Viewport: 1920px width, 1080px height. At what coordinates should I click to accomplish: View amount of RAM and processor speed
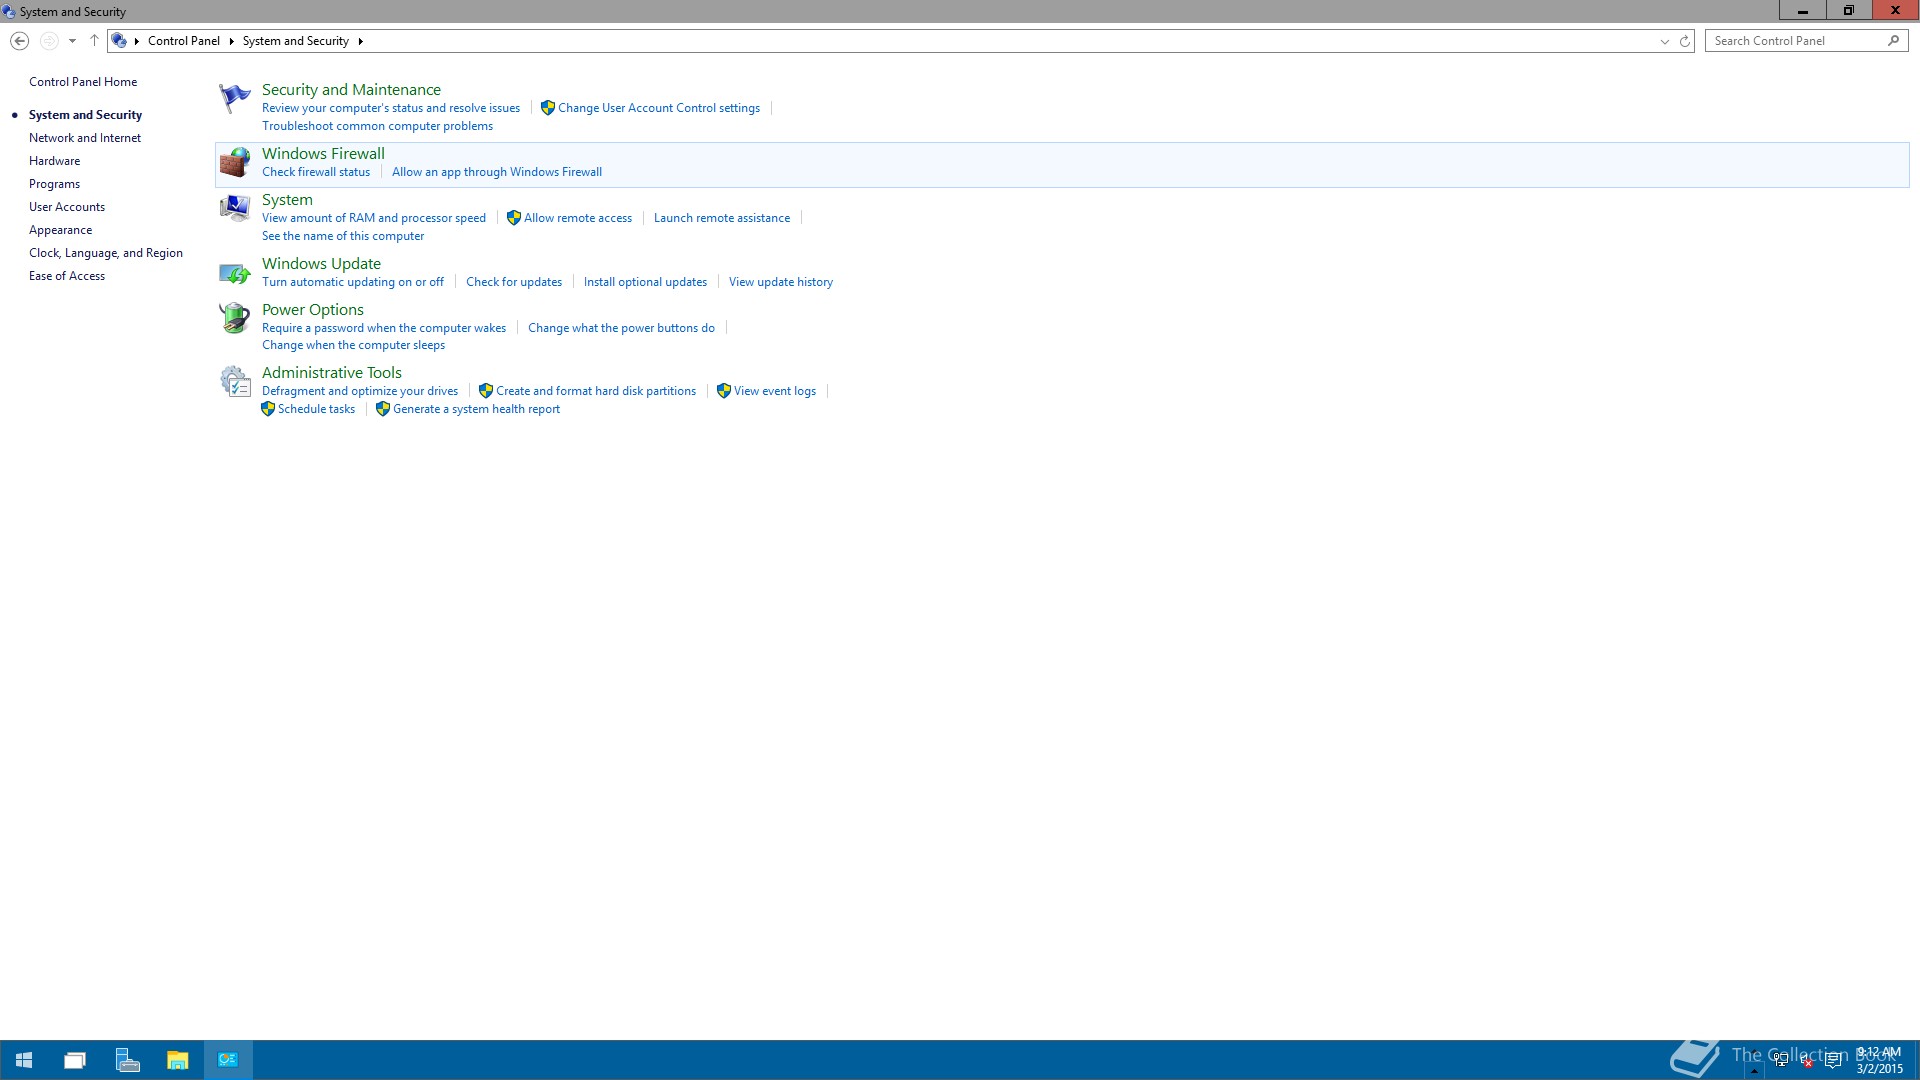tap(374, 218)
